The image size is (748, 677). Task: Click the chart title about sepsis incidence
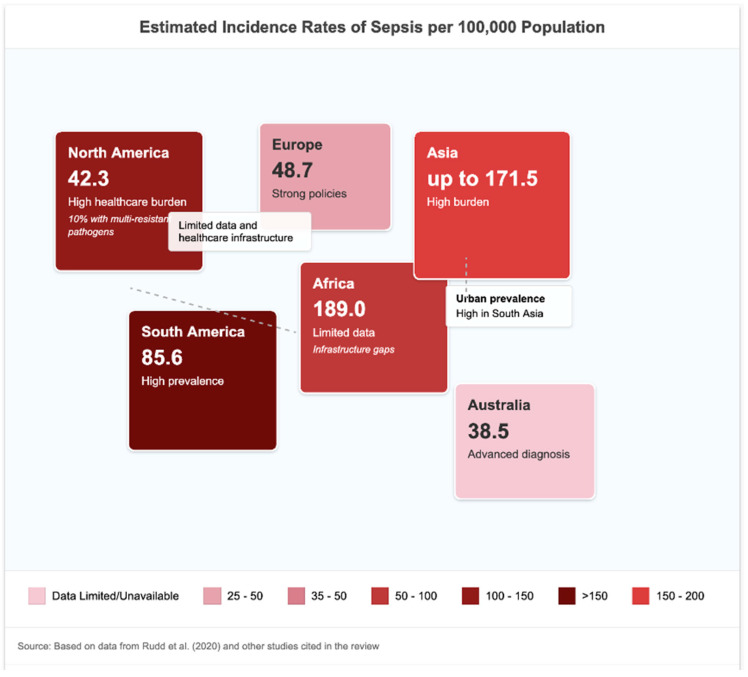coord(372,27)
